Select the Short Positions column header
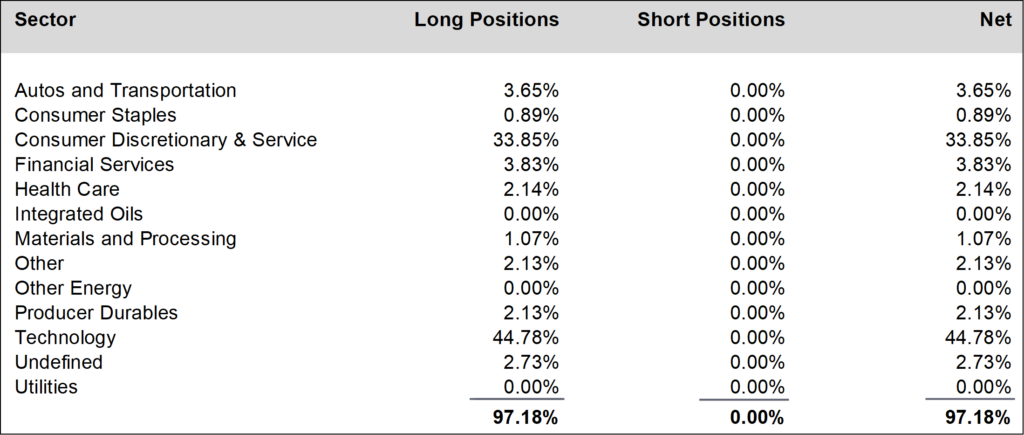Screen dimensions: 1024x435 [x=711, y=20]
